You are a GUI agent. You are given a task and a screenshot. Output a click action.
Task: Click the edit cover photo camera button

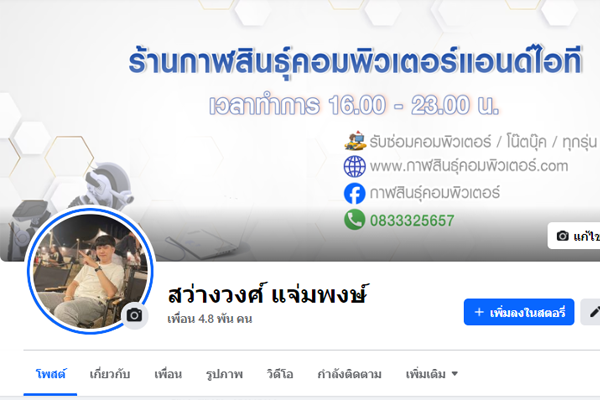tap(574, 236)
